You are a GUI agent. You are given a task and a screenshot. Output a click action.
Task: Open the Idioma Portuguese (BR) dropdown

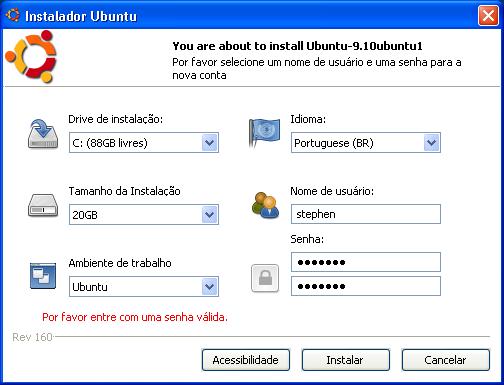point(366,143)
